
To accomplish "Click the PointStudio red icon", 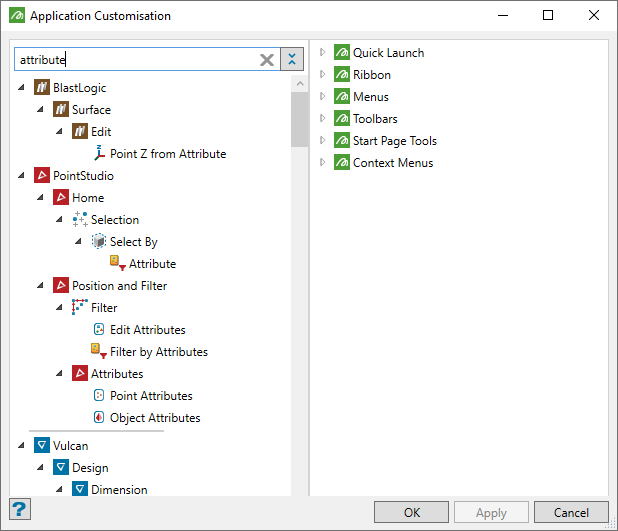I will (x=42, y=175).
